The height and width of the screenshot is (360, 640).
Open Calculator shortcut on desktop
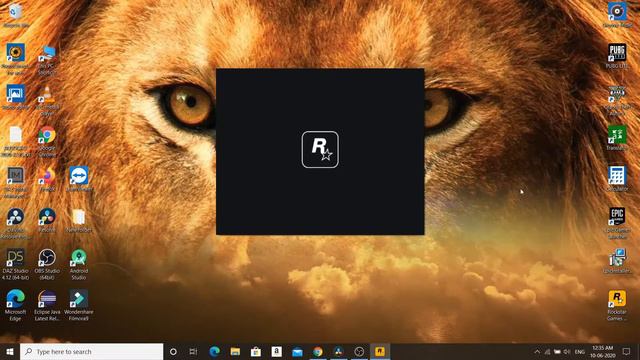tap(617, 179)
